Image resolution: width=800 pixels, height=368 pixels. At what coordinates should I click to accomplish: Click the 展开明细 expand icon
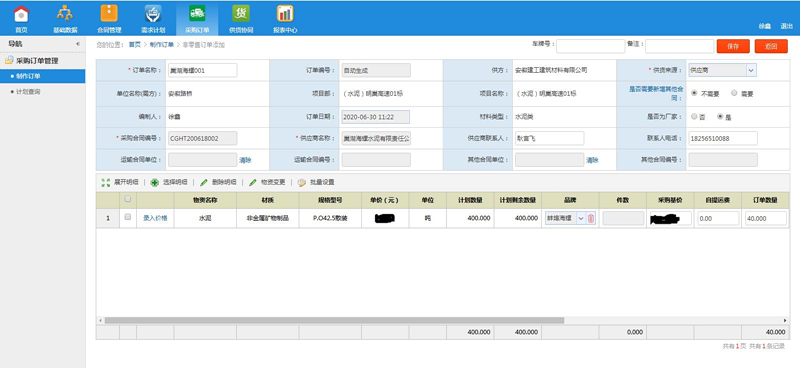point(106,182)
